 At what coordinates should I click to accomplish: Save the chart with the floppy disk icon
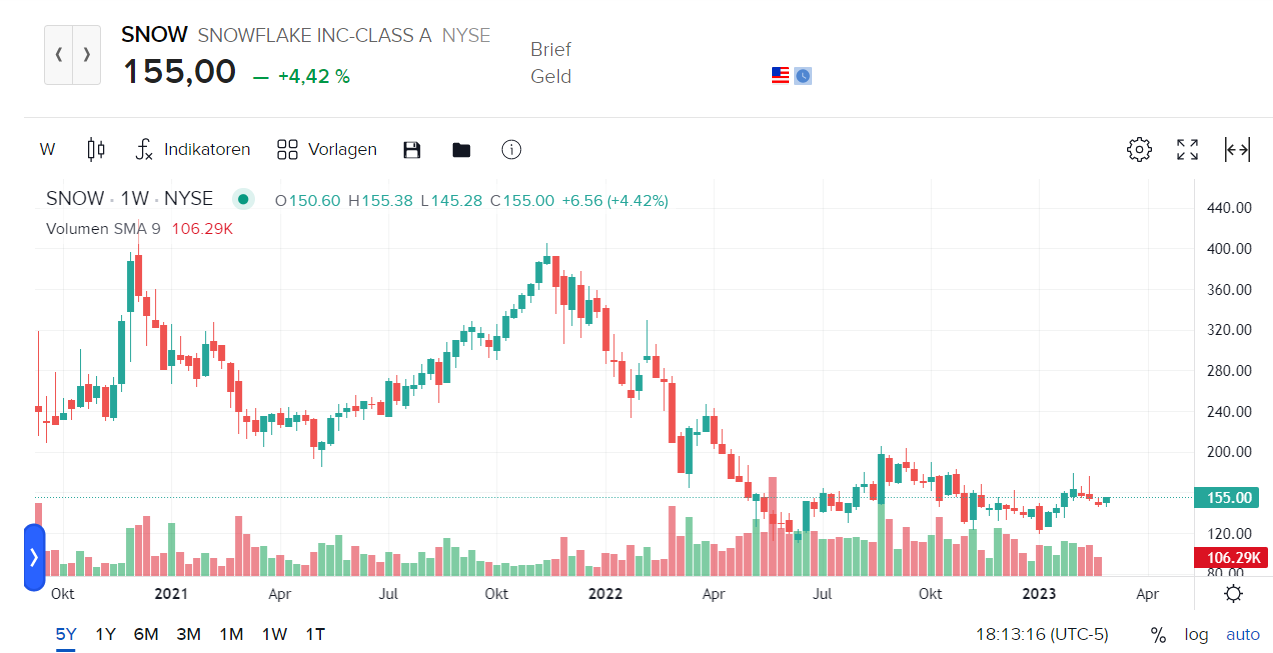pos(412,150)
